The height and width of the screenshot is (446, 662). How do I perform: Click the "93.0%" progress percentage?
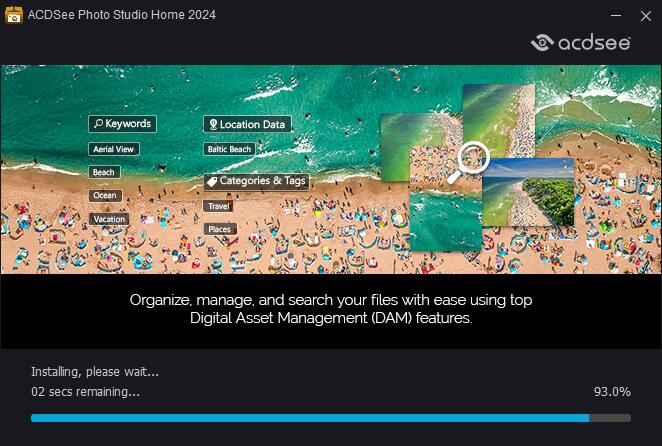(x=612, y=392)
